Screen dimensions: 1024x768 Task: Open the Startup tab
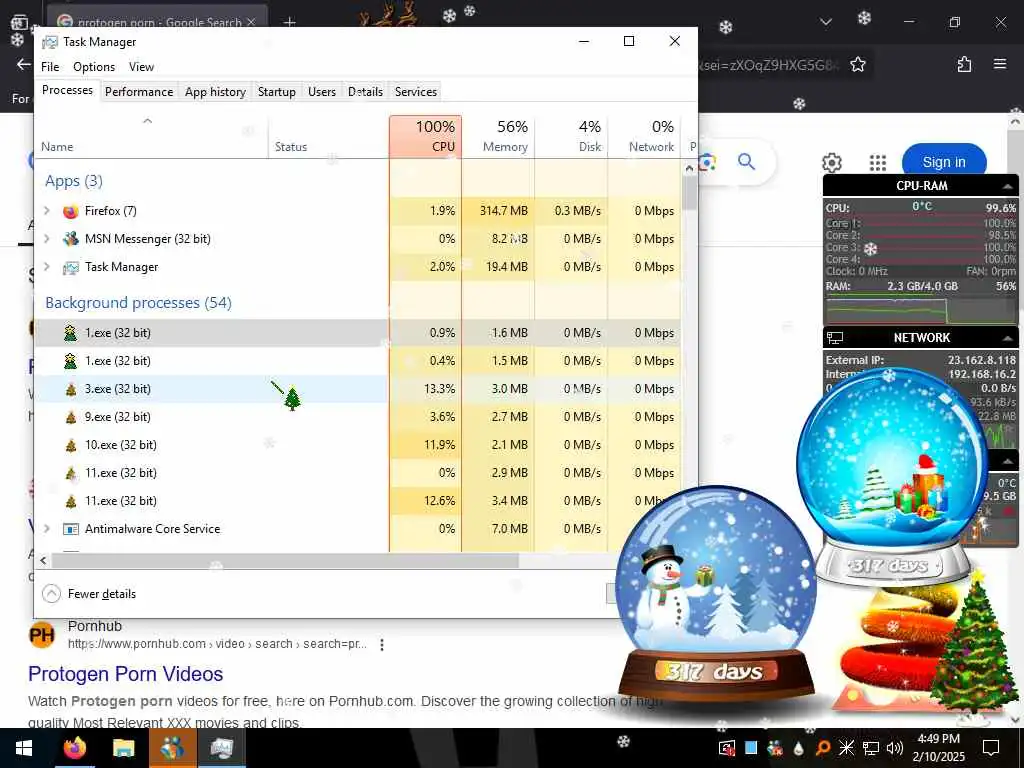(x=276, y=91)
